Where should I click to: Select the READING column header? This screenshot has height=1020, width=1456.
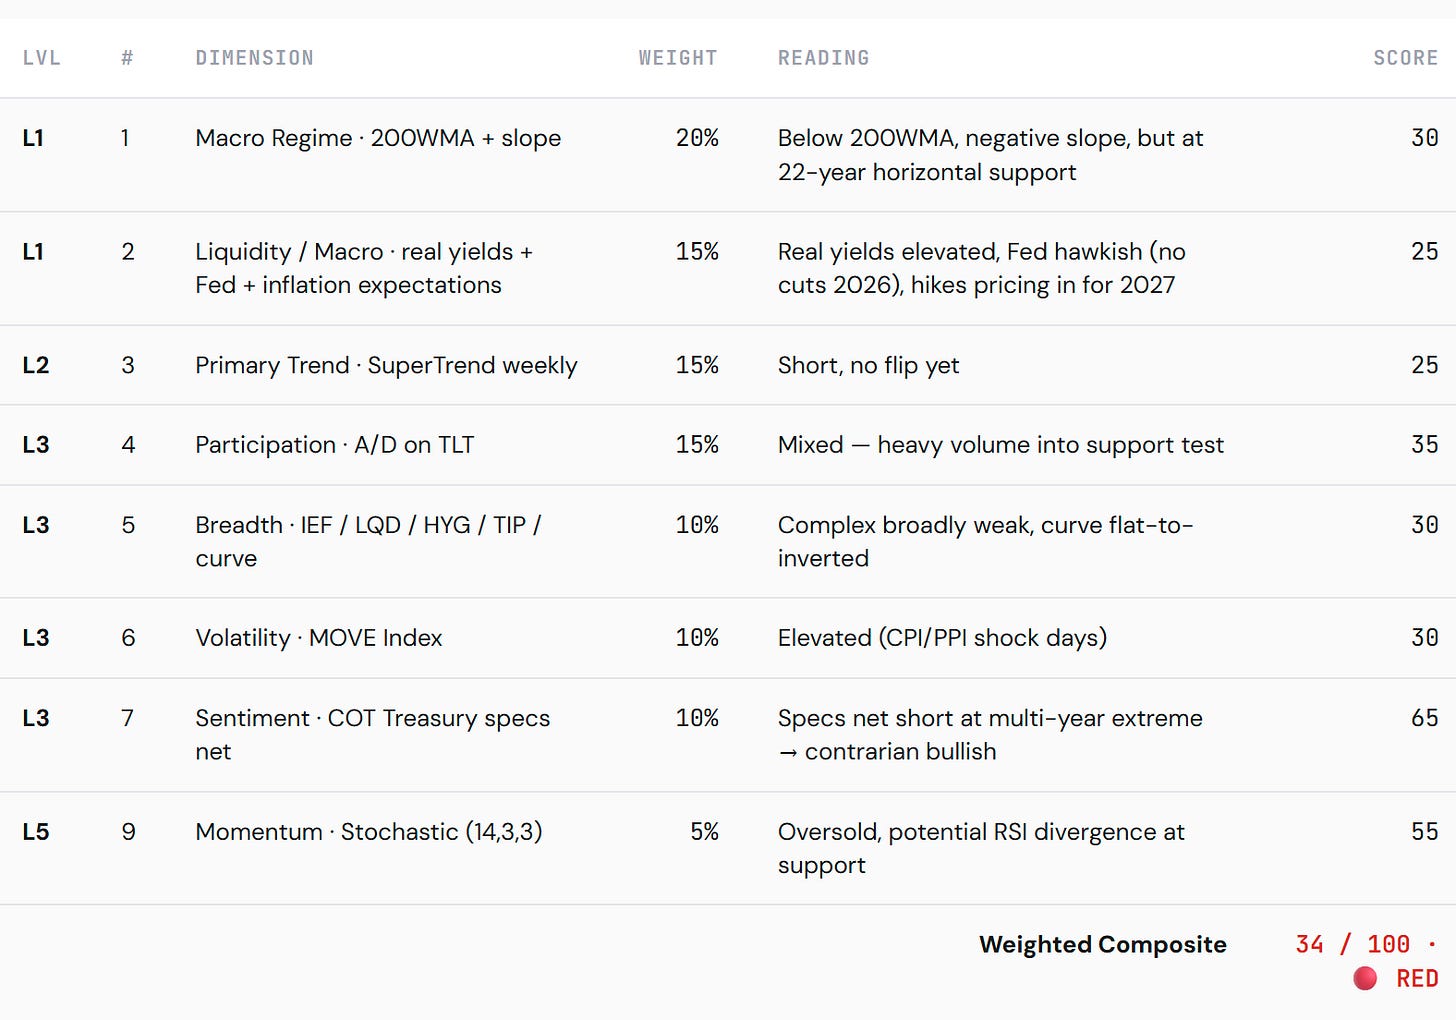tap(823, 58)
